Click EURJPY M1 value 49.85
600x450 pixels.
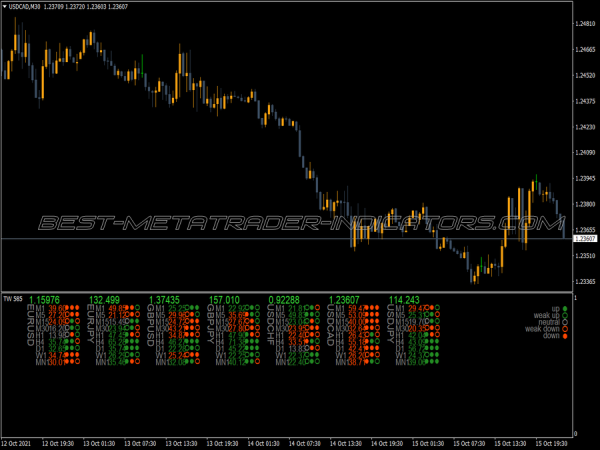117,308
